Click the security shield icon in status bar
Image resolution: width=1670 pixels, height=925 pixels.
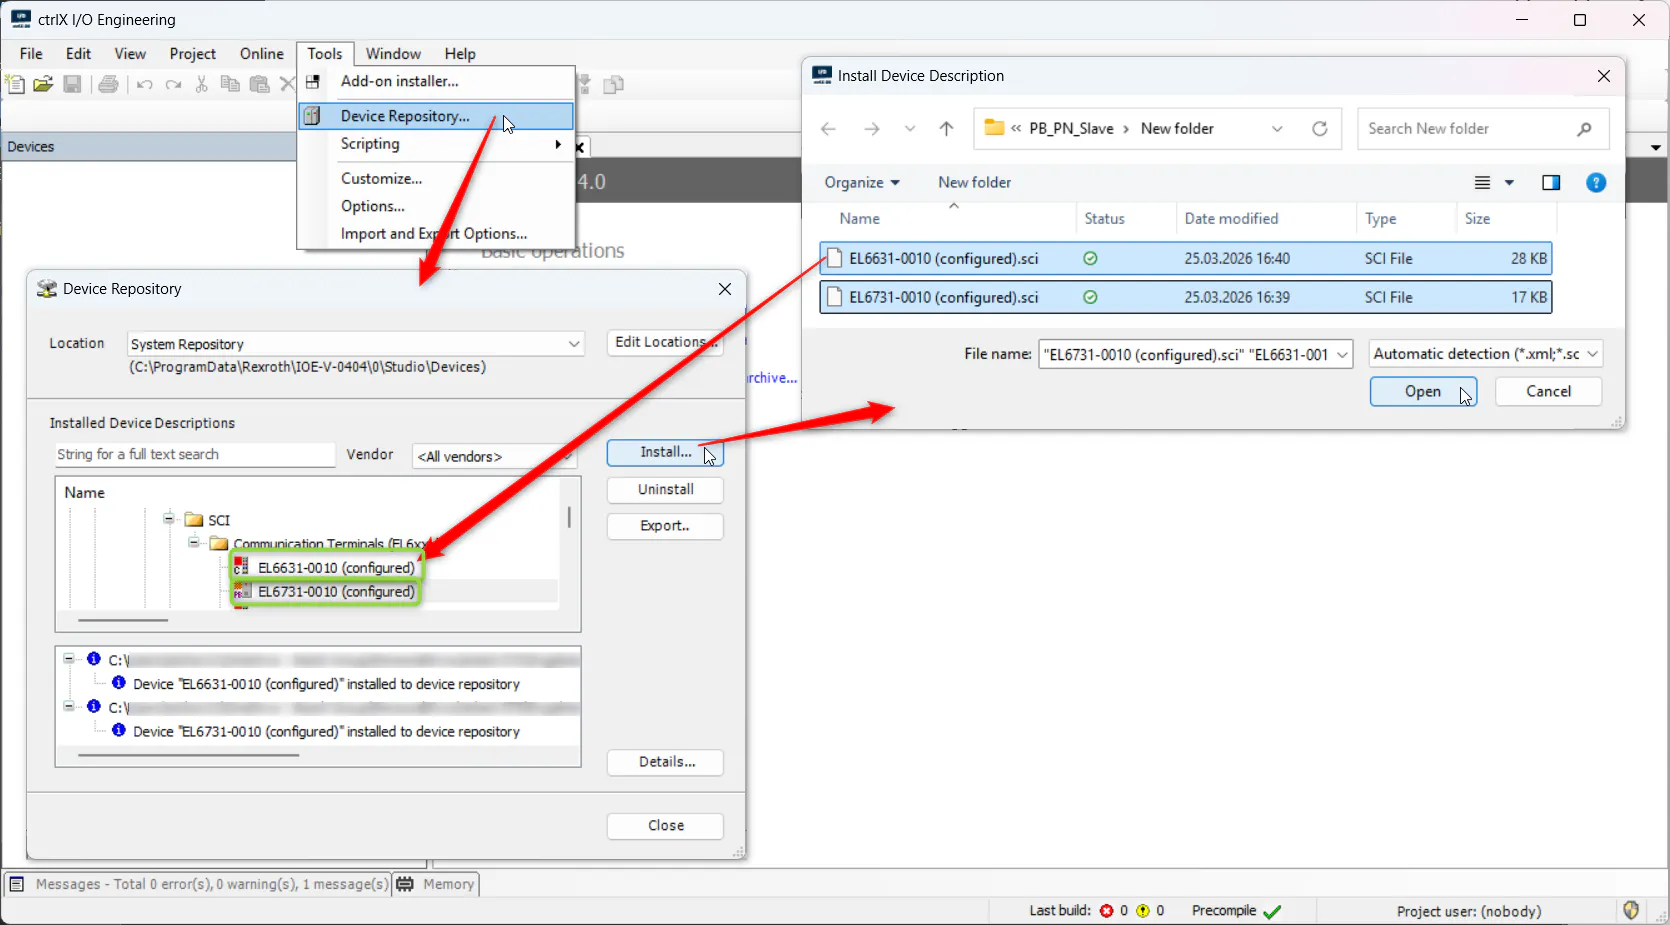point(1631,910)
